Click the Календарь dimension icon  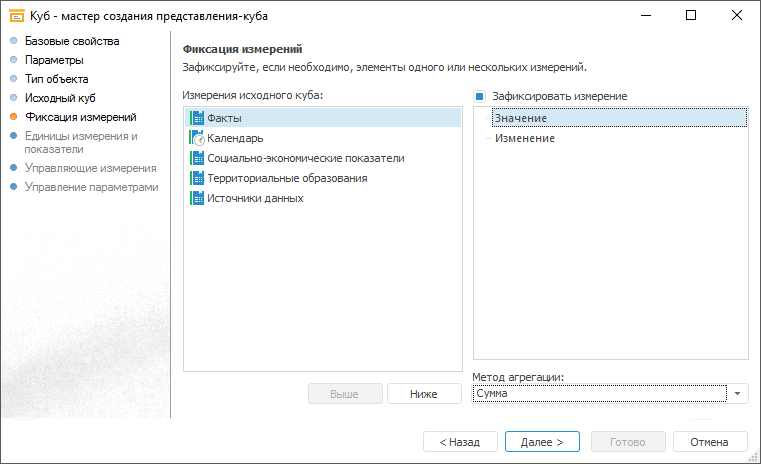(197, 138)
